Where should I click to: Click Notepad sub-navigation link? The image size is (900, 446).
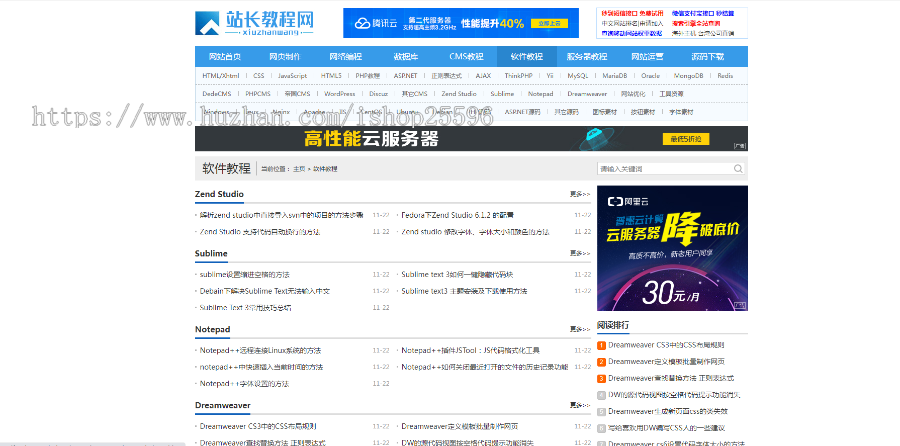[540, 94]
